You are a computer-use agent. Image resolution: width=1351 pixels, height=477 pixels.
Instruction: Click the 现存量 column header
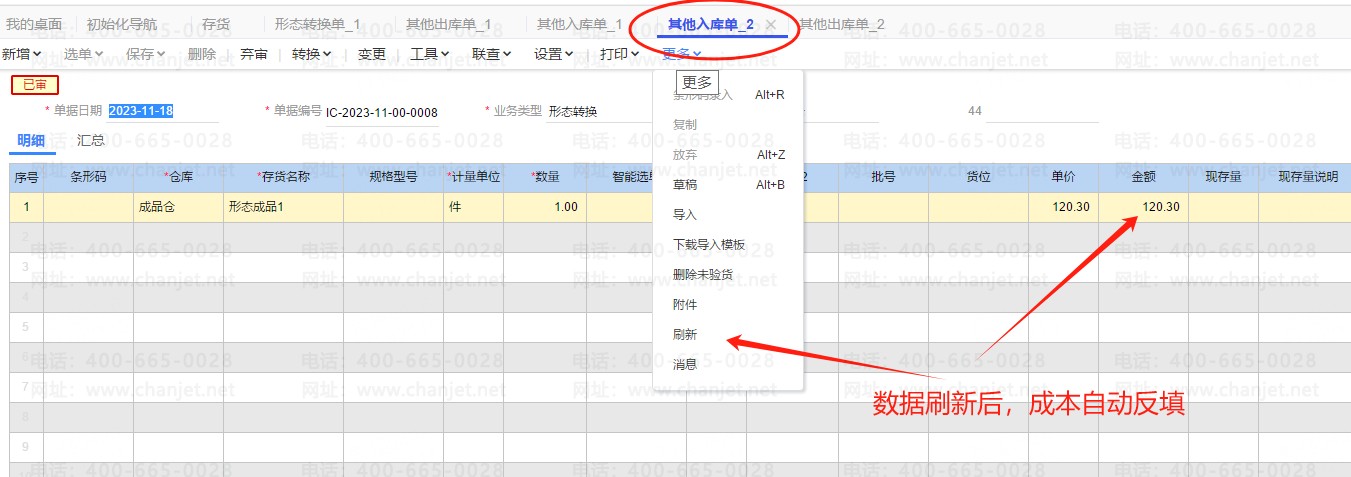[1223, 177]
